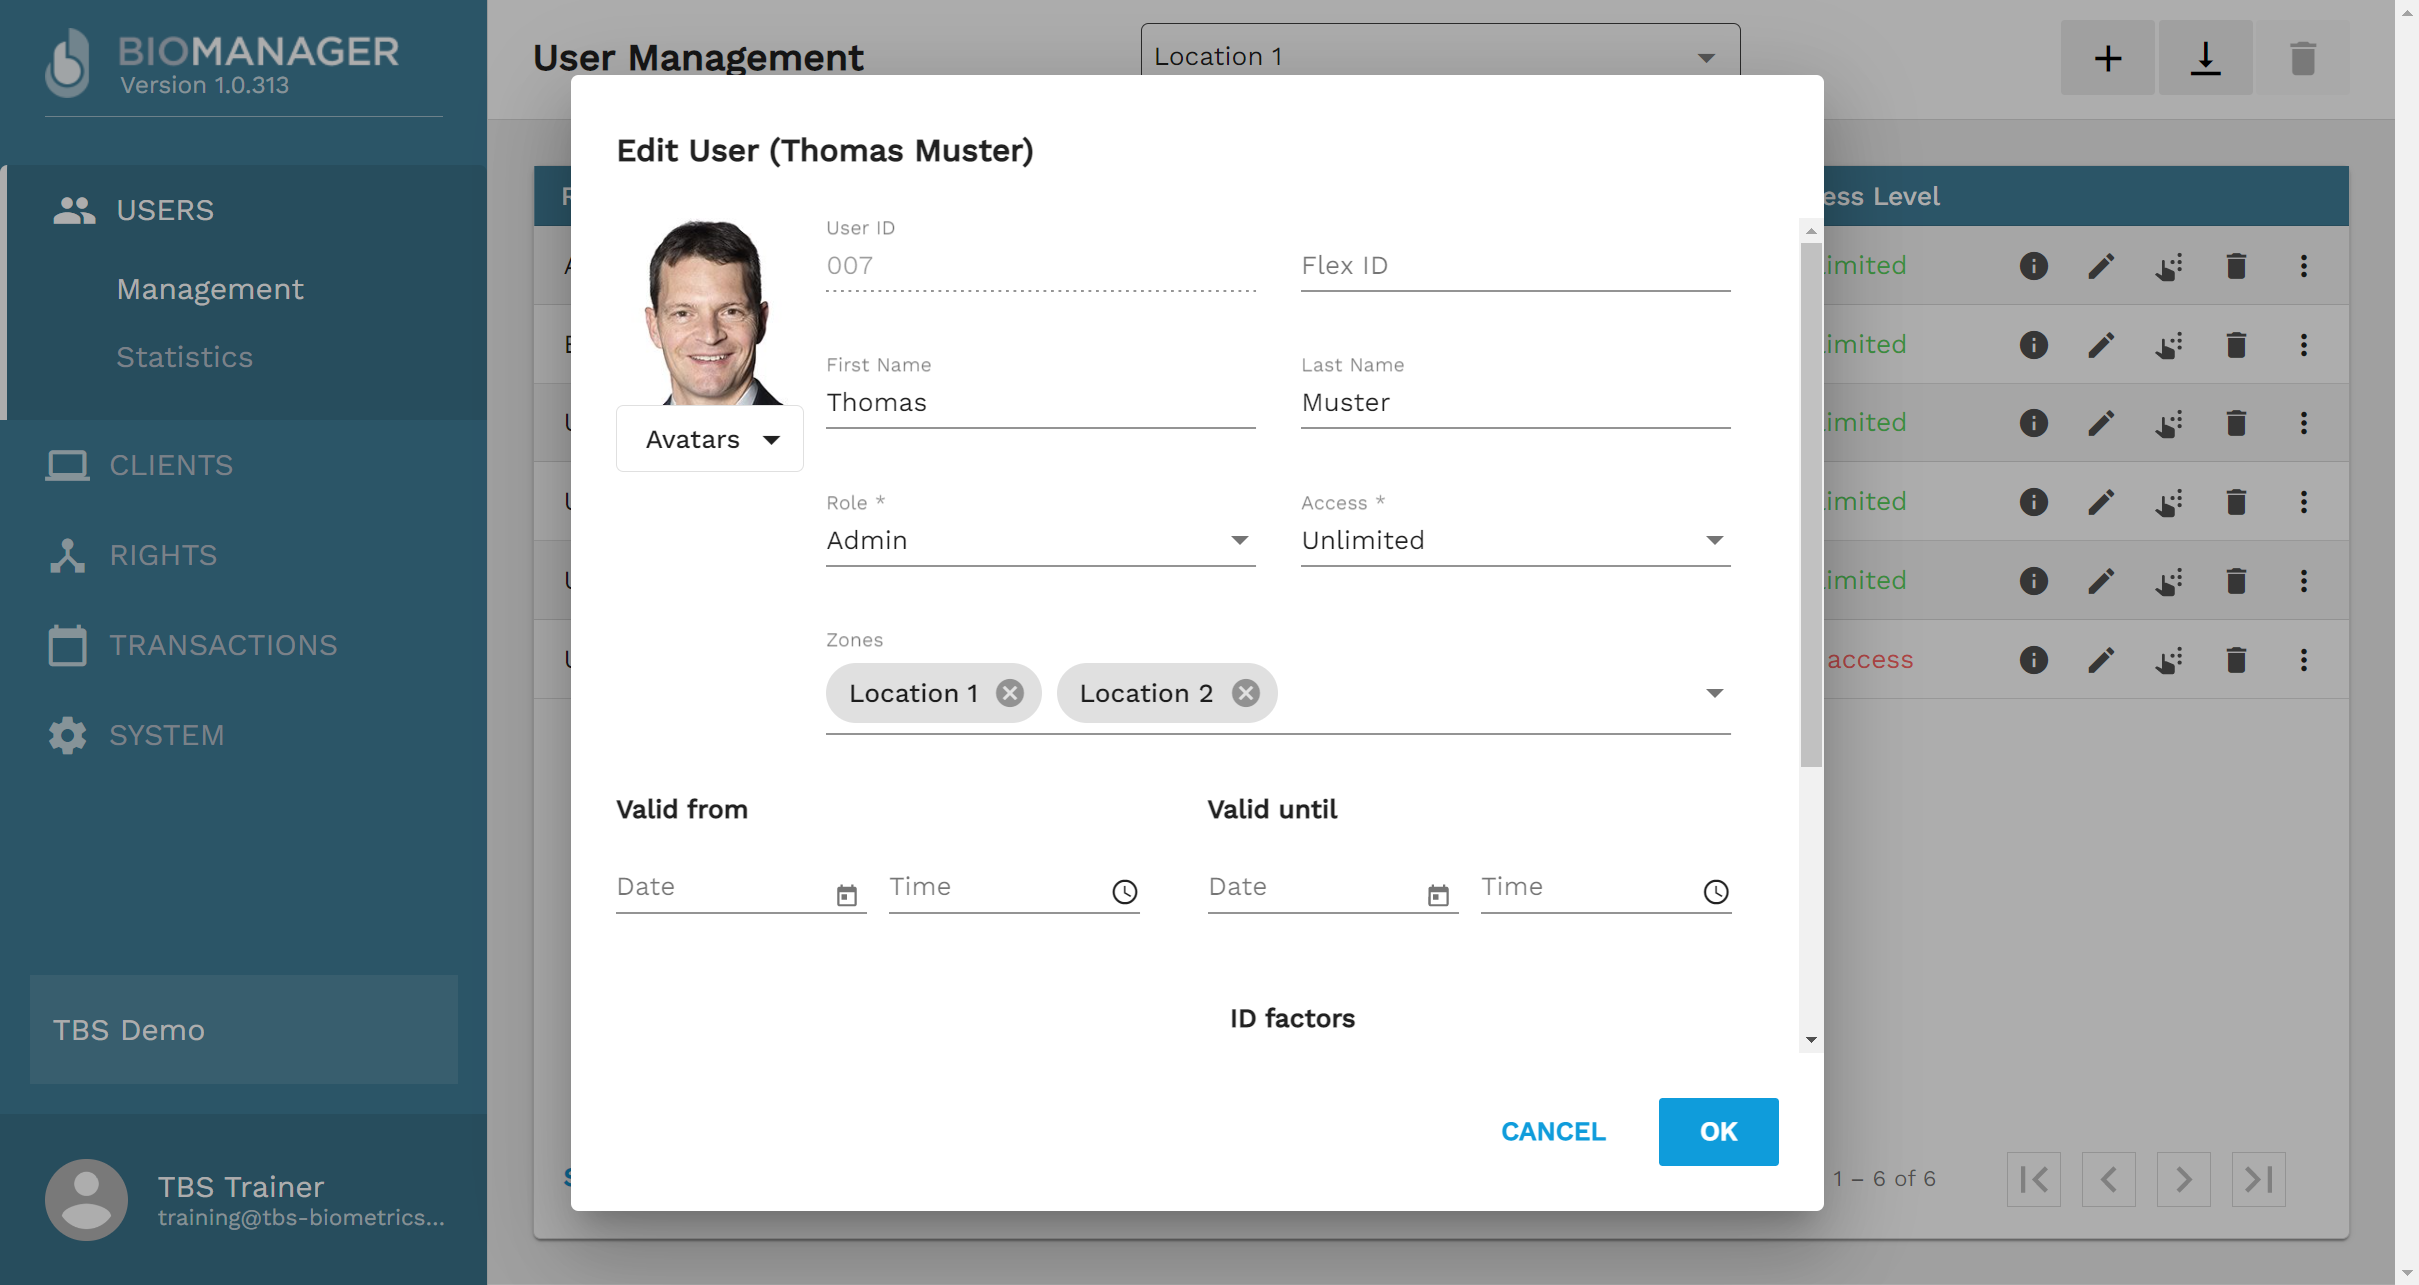This screenshot has height=1285, width=2419.
Task: Remove Location 1 zone tag
Action: [x=1010, y=691]
